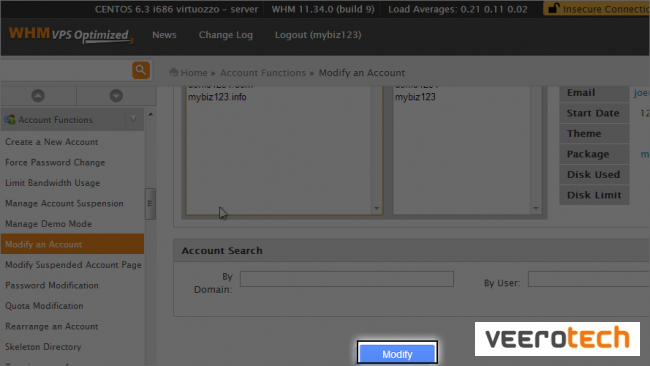Click the WHM 11.34.0 build text
The height and width of the screenshot is (366, 650).
323,9
